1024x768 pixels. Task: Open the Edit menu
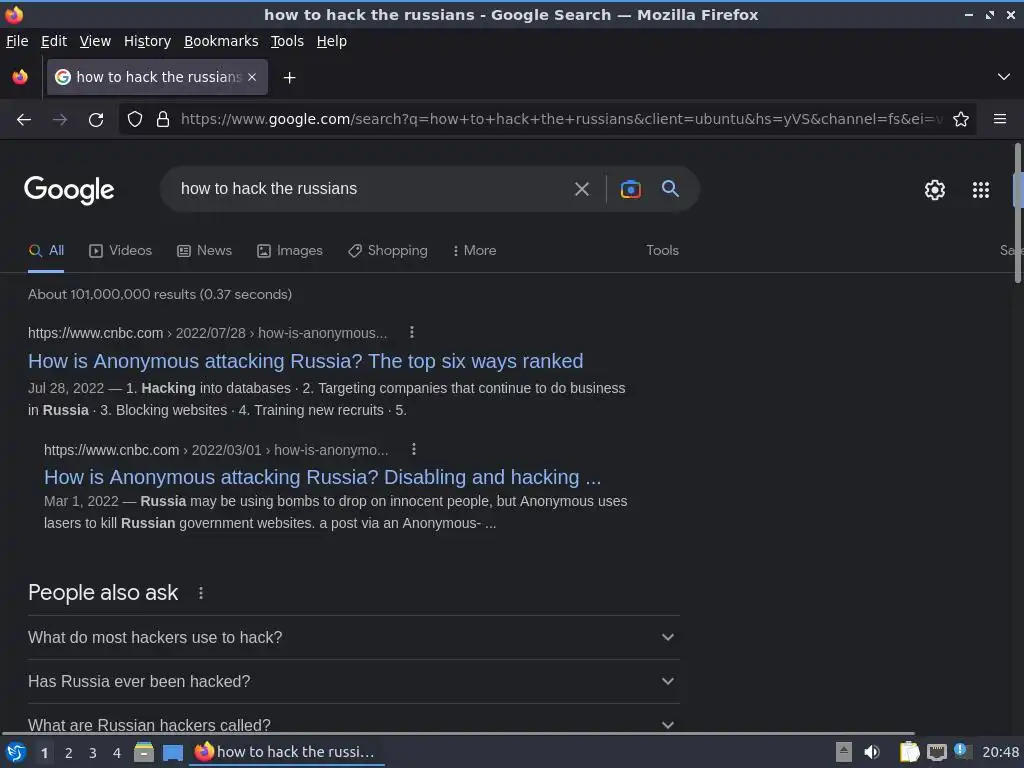coord(54,41)
